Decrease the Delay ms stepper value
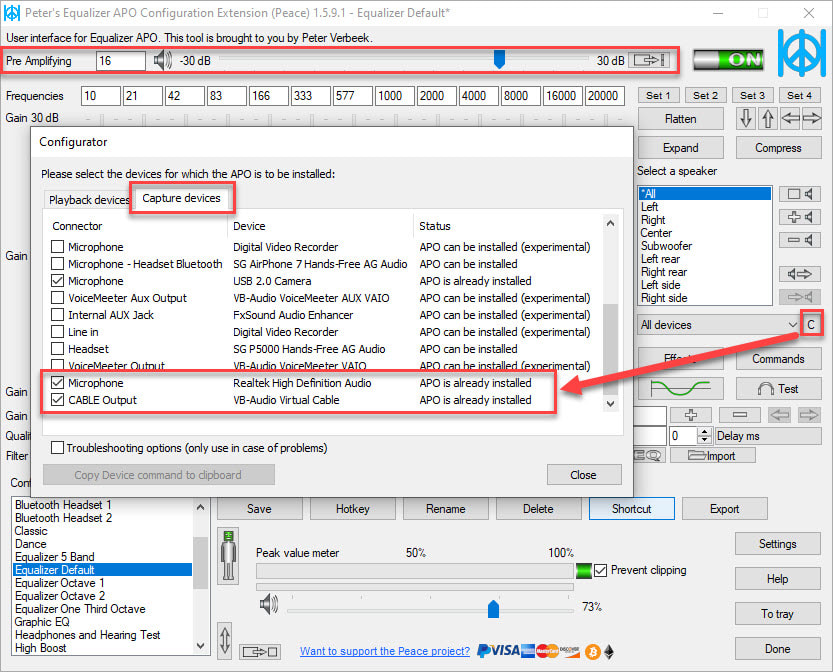Screen dimensions: 833x672 704,440
